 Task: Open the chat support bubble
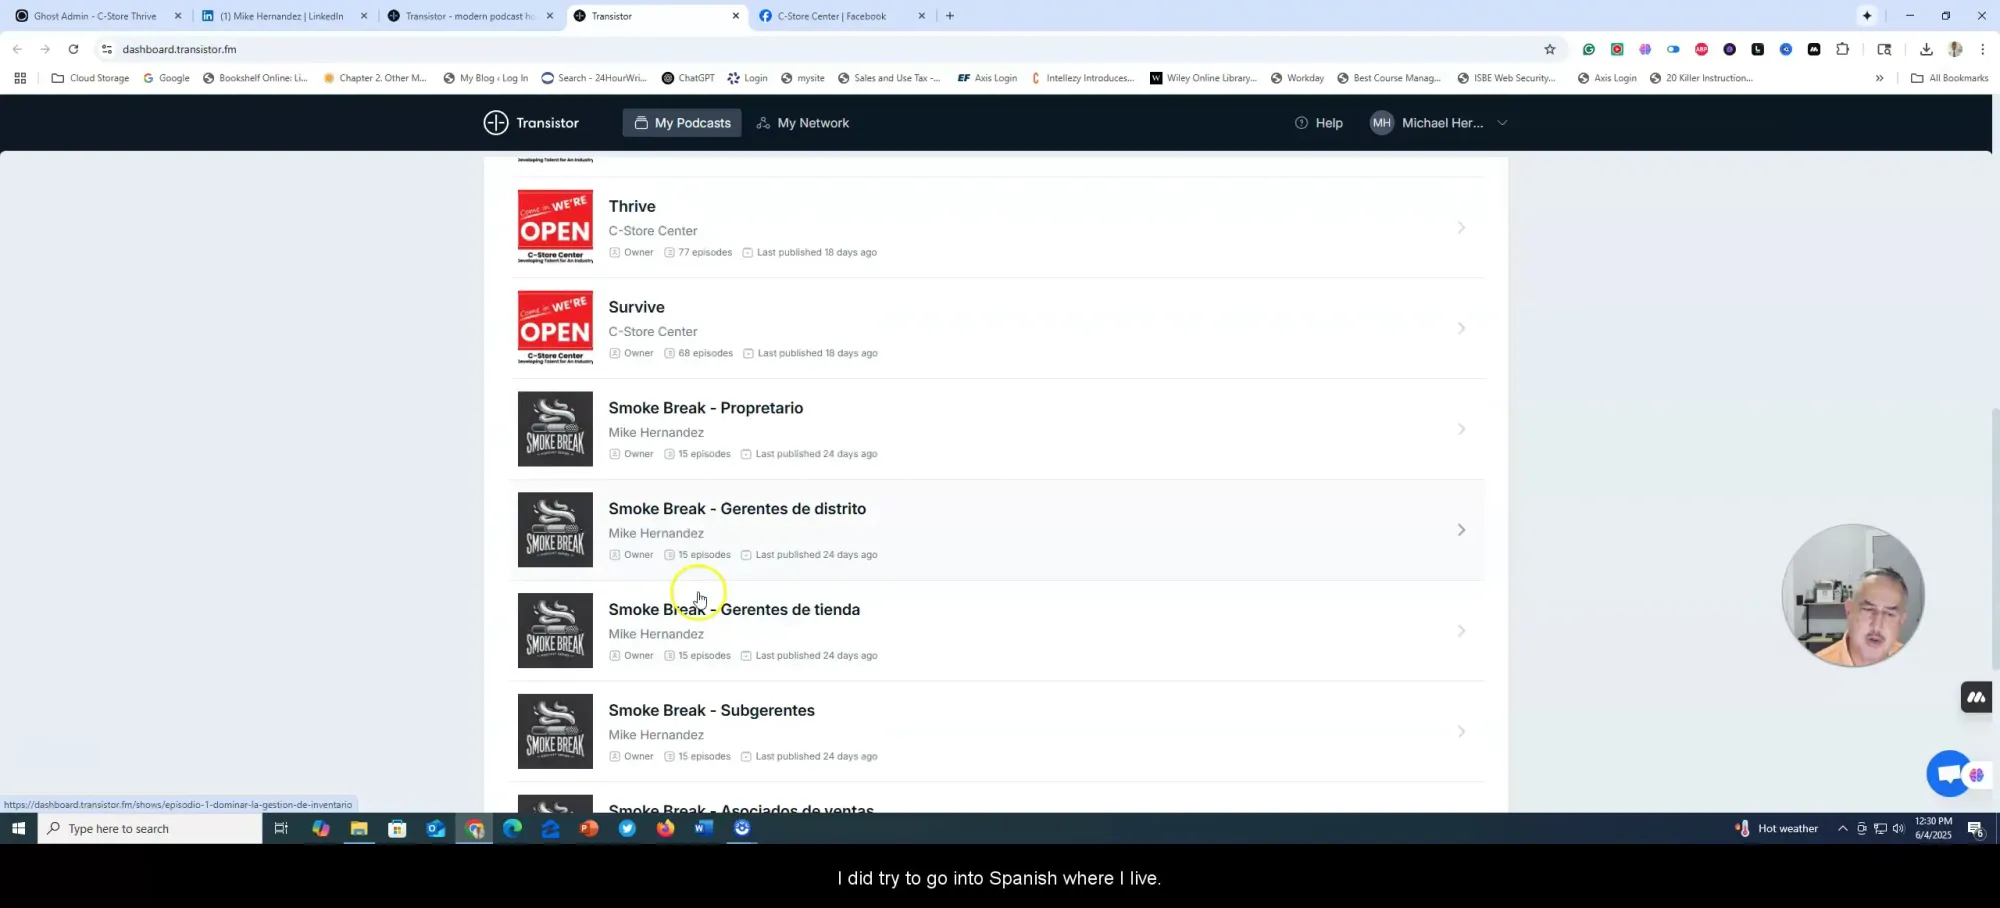click(x=1949, y=774)
